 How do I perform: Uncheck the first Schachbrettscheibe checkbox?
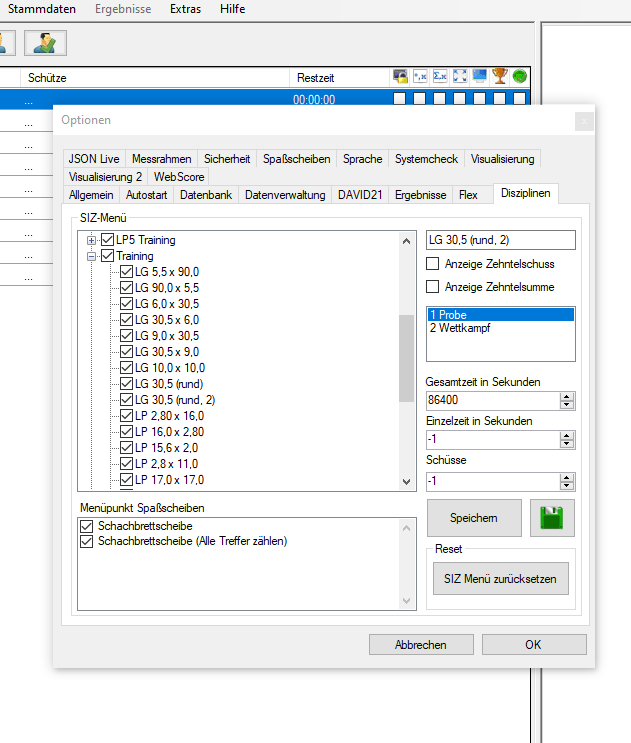pyautogui.click(x=86, y=525)
